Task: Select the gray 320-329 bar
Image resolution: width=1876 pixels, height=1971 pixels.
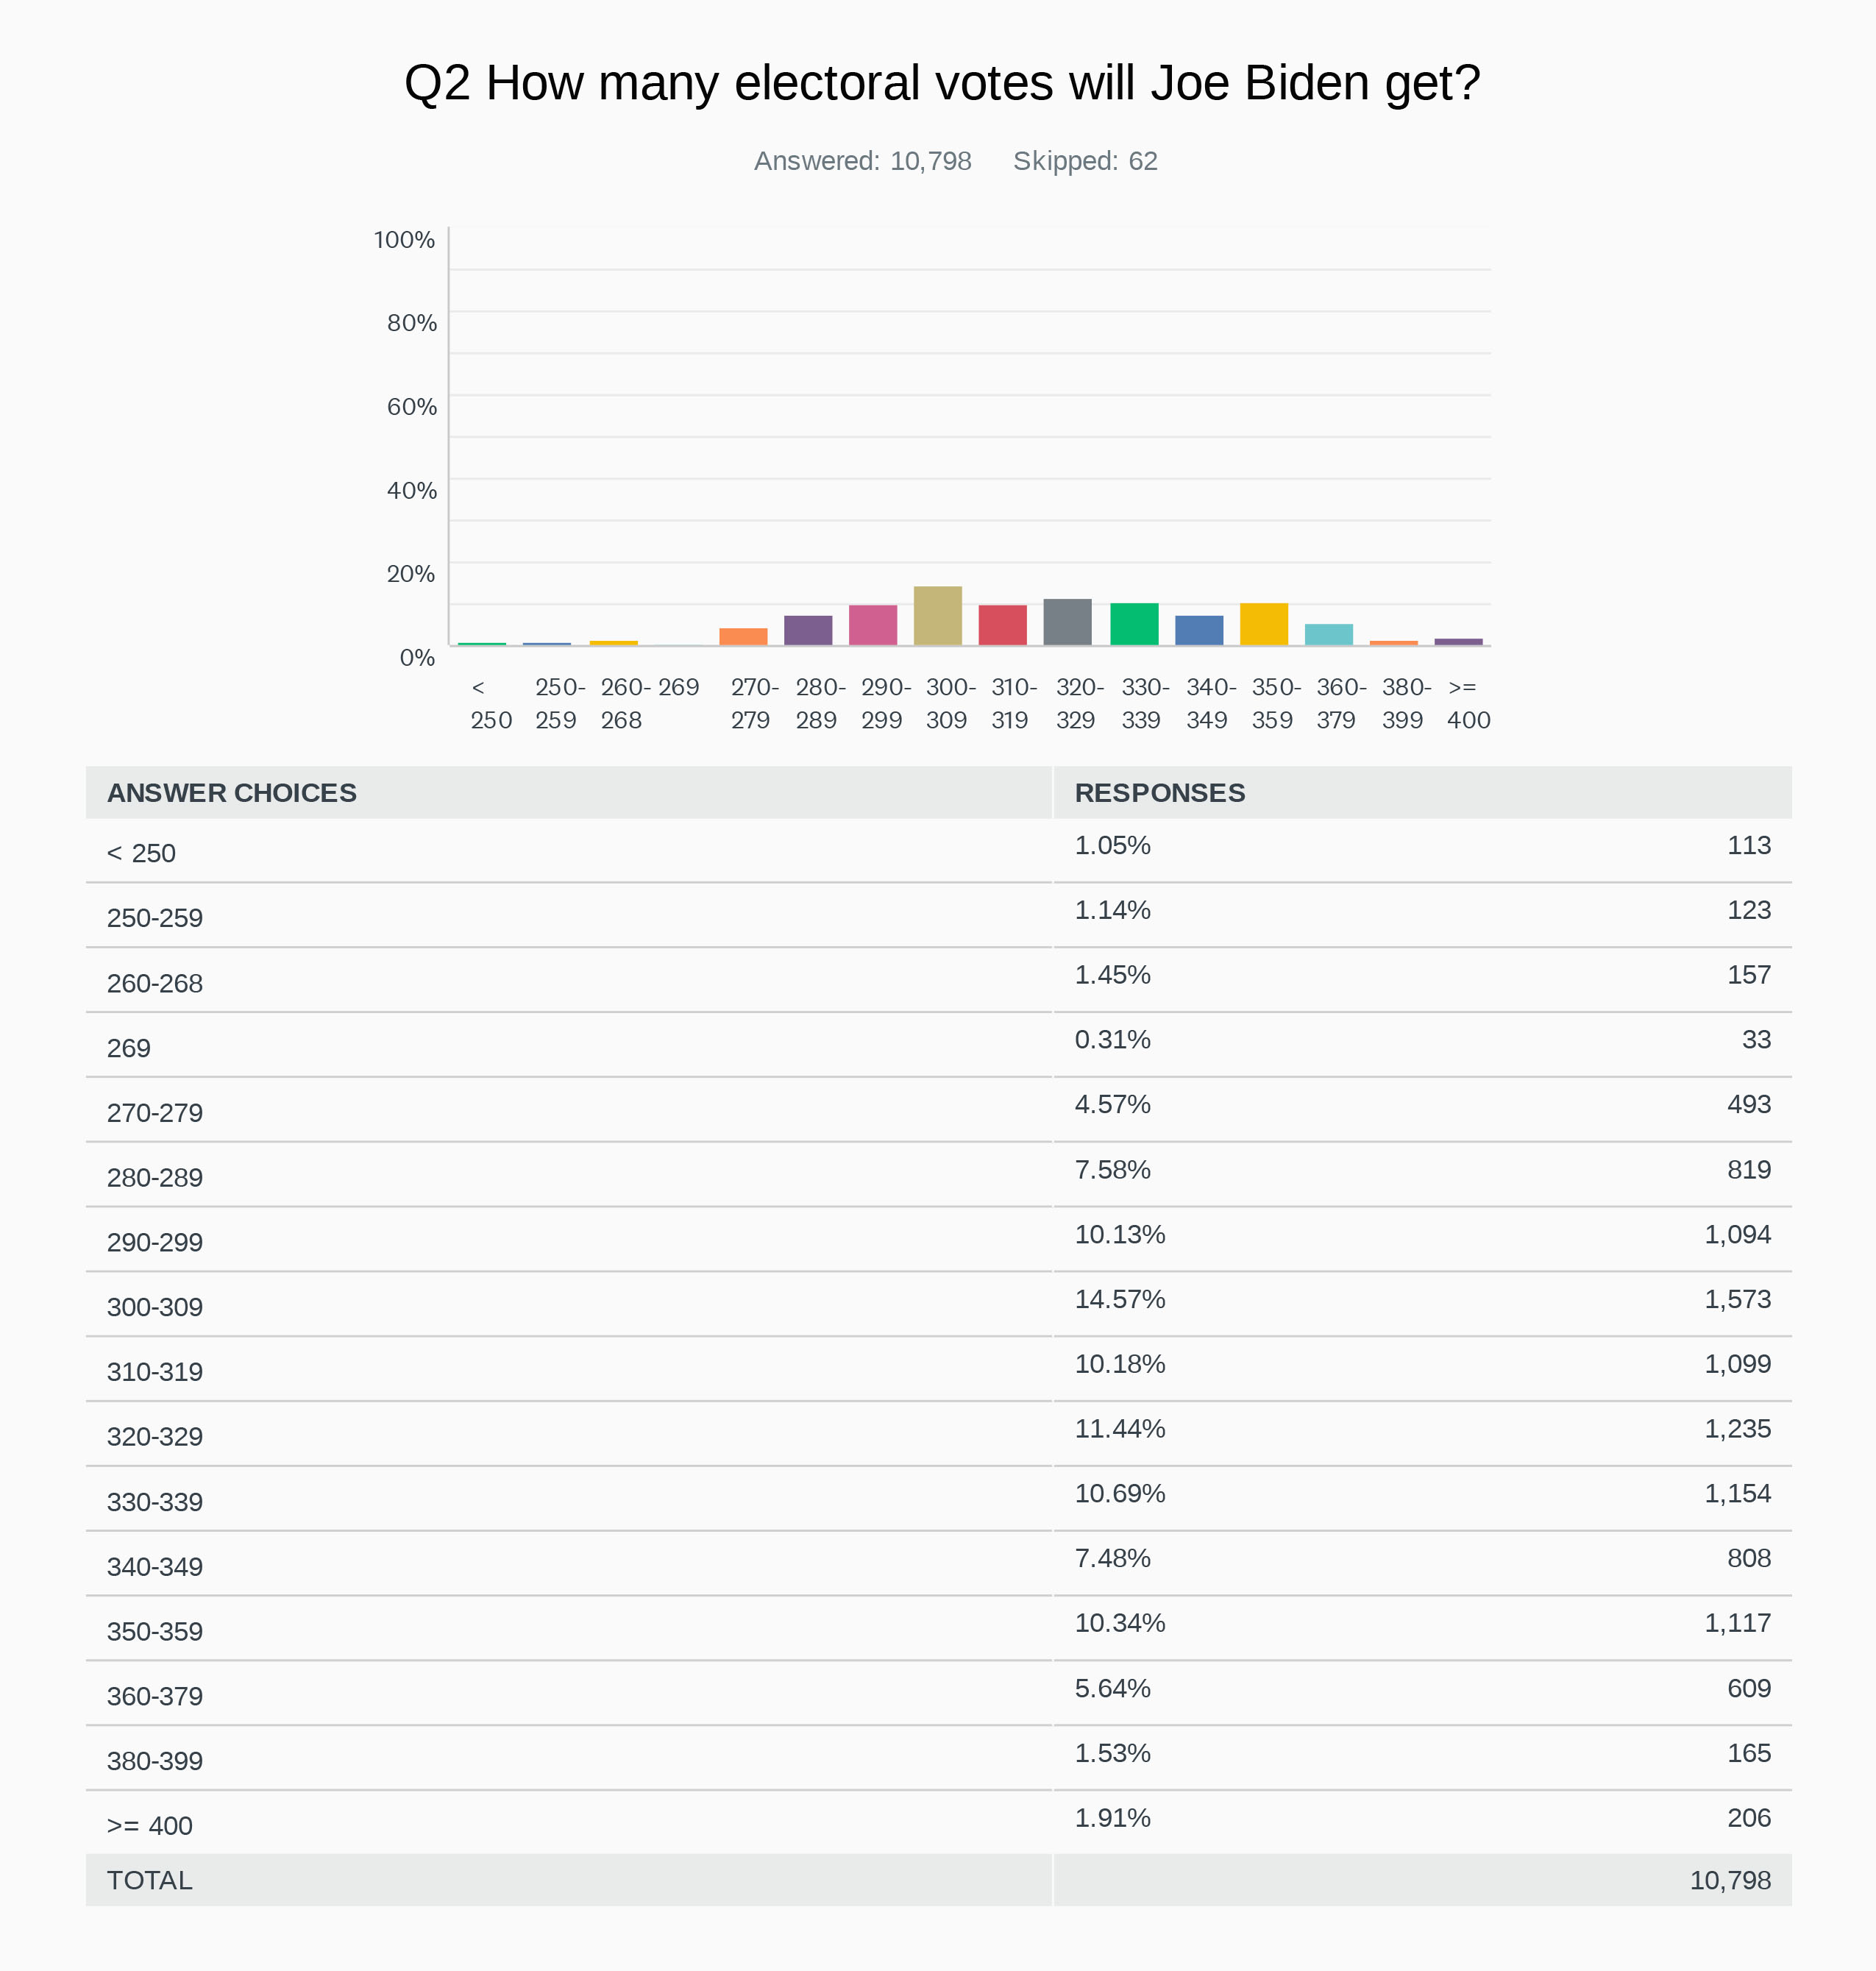Action: pyautogui.click(x=1067, y=622)
